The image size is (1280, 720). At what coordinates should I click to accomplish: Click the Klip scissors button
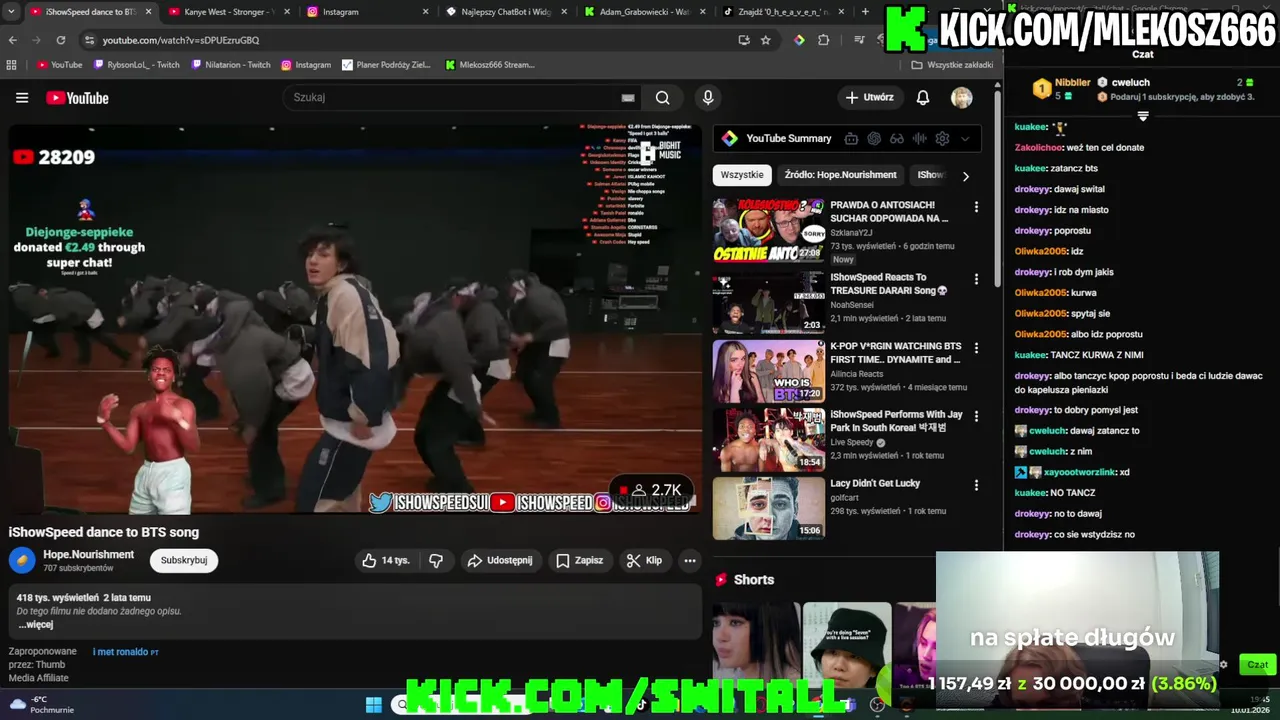click(644, 561)
